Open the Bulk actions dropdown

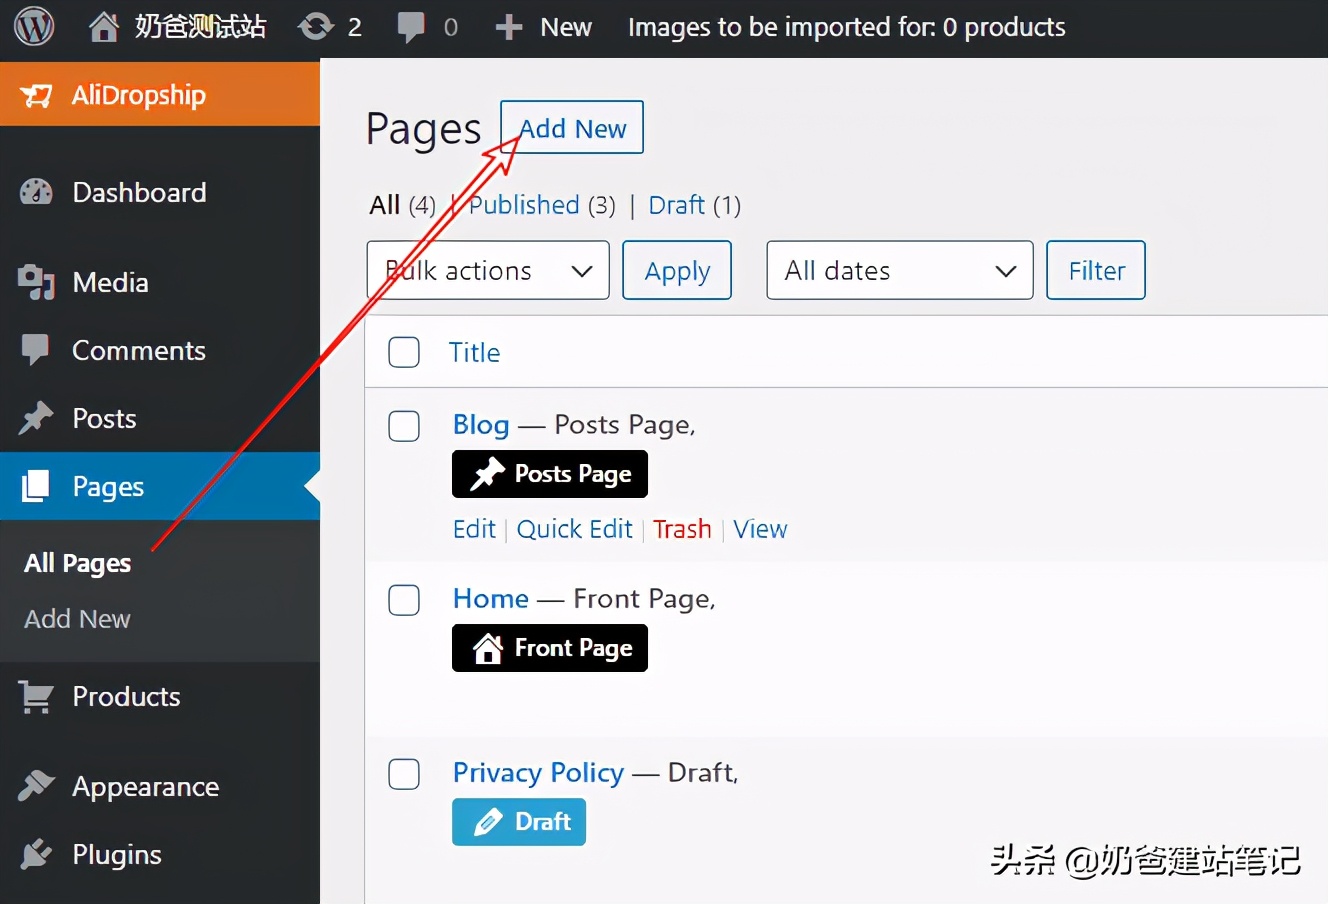487,270
